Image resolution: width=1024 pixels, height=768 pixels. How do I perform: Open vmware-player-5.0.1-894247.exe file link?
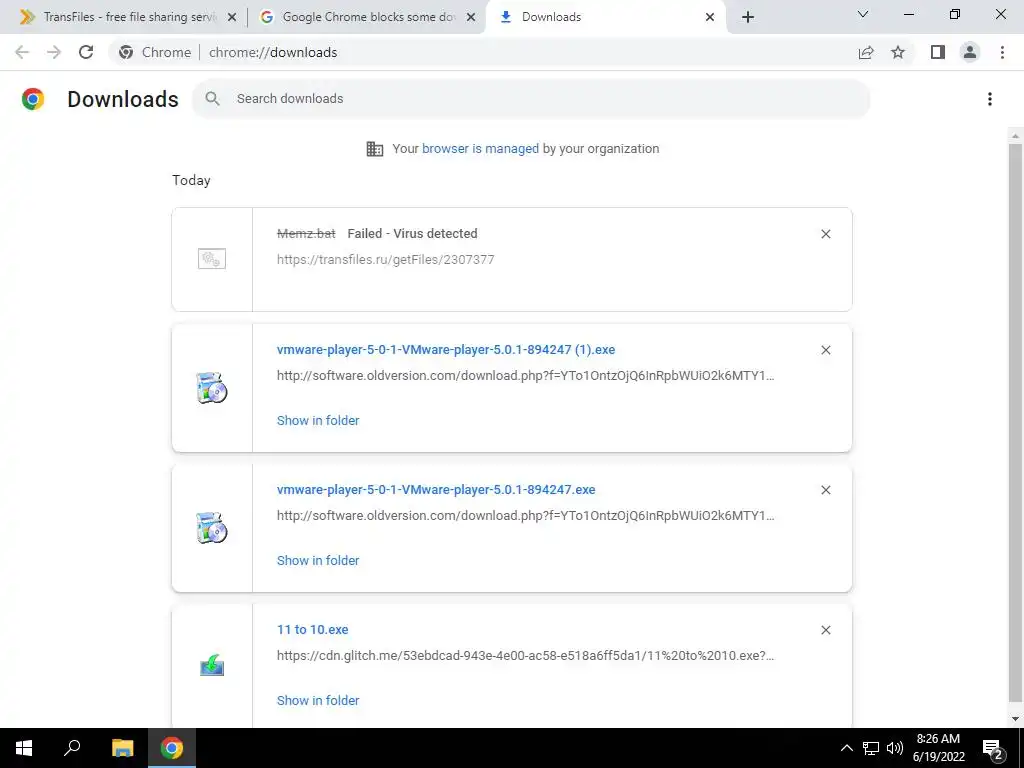tap(436, 489)
